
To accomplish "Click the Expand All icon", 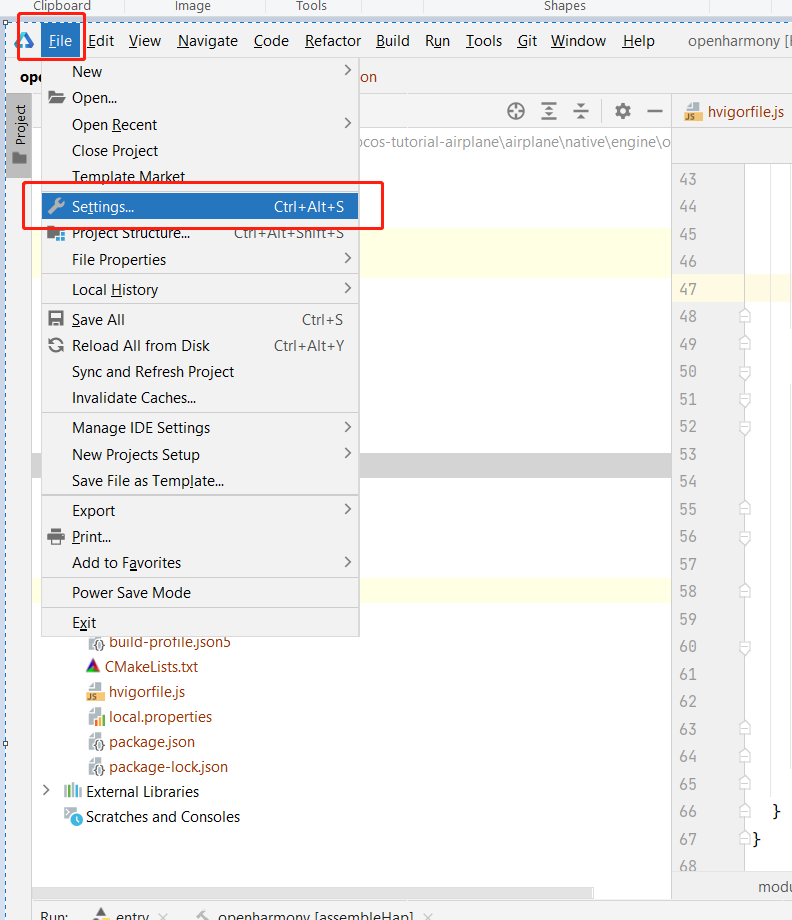I will (x=549, y=111).
